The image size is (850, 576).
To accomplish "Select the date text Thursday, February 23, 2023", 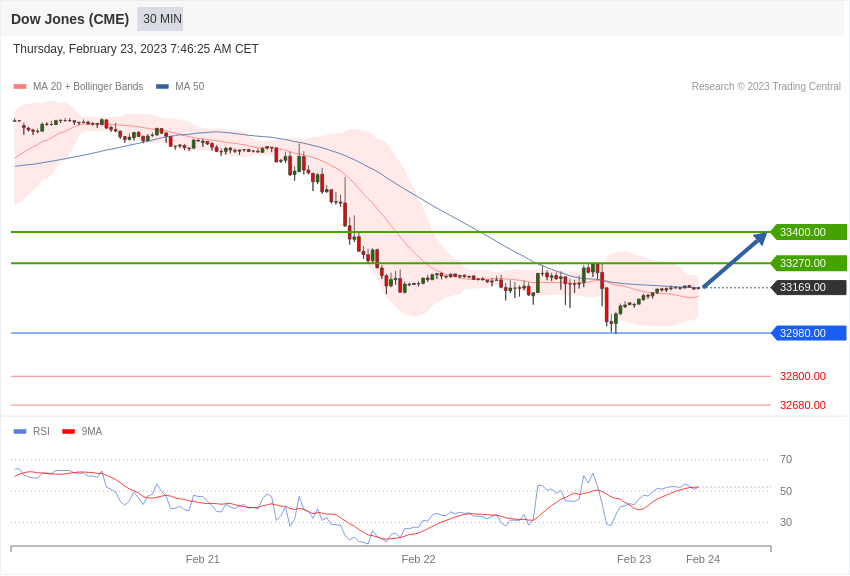I will pyautogui.click(x=89, y=49).
